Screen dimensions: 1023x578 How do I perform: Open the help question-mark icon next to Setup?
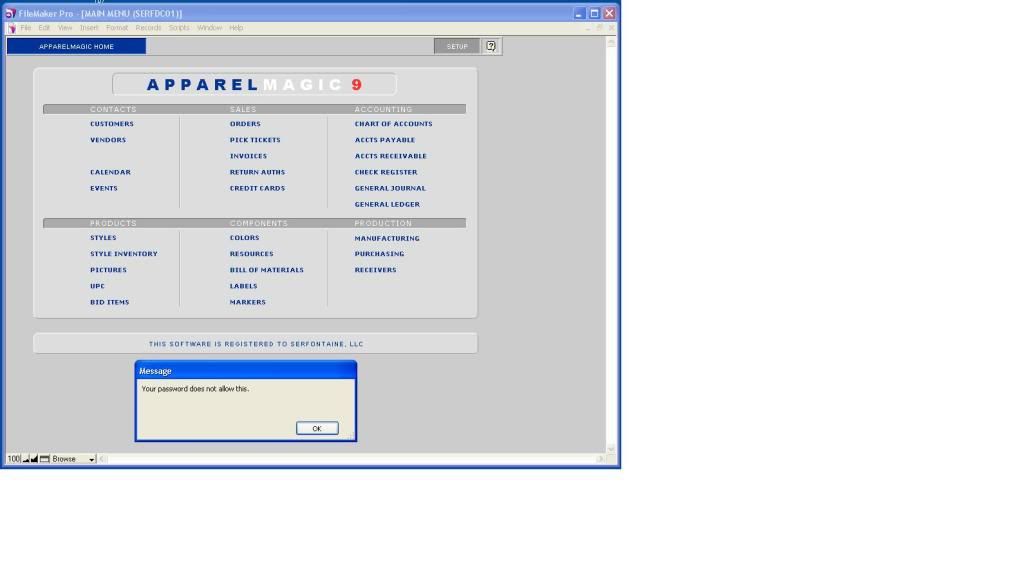pos(491,46)
